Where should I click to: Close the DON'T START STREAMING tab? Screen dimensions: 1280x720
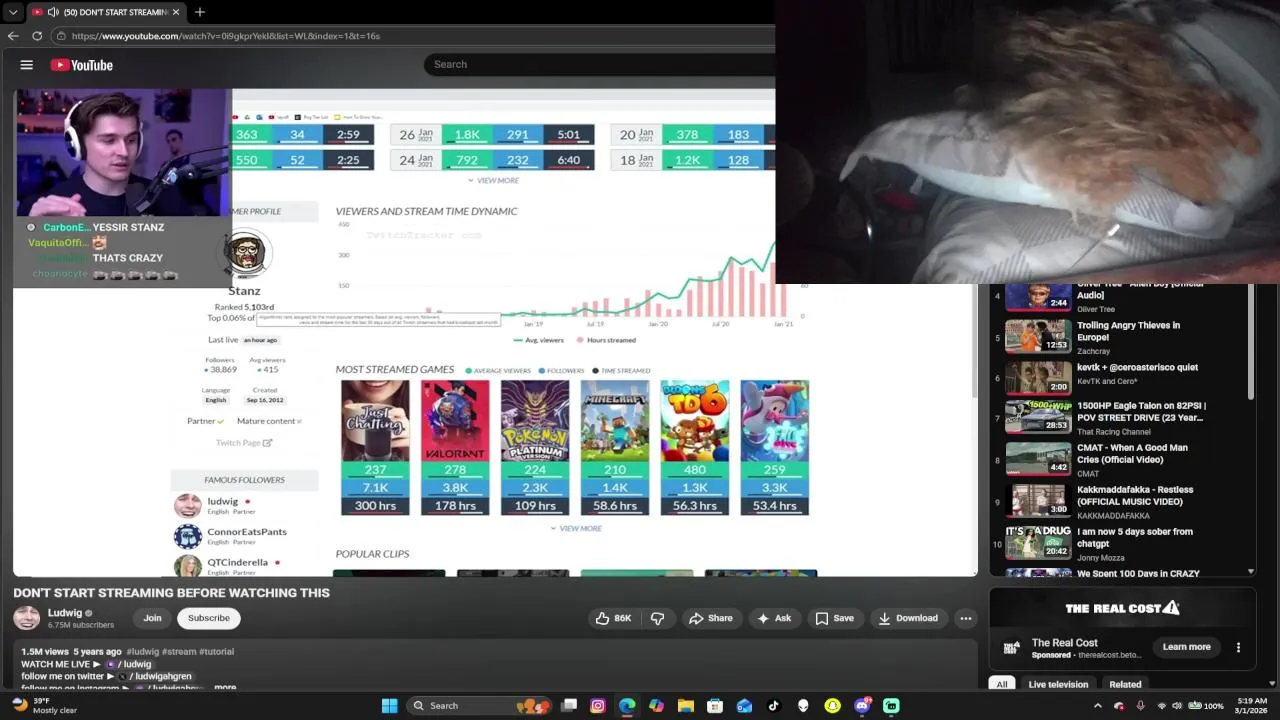click(x=176, y=12)
